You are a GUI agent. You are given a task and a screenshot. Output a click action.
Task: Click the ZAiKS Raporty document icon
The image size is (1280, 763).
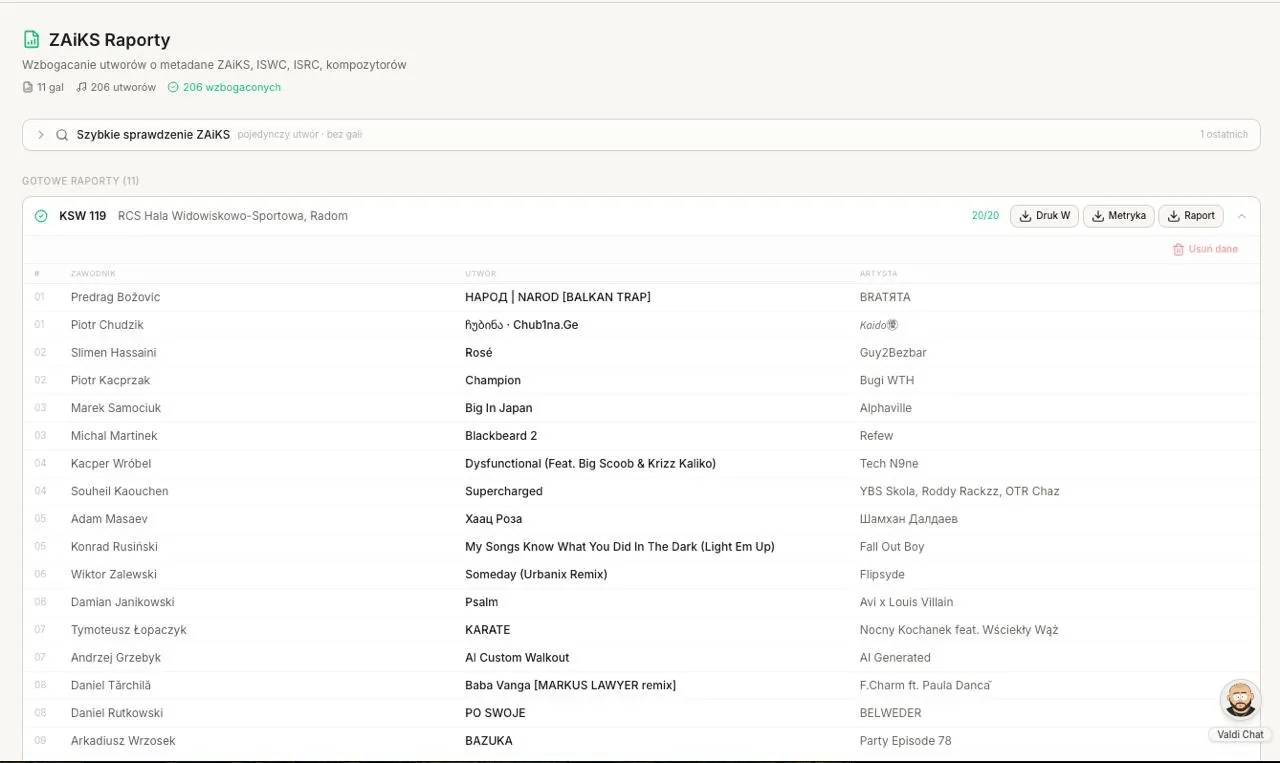(32, 40)
